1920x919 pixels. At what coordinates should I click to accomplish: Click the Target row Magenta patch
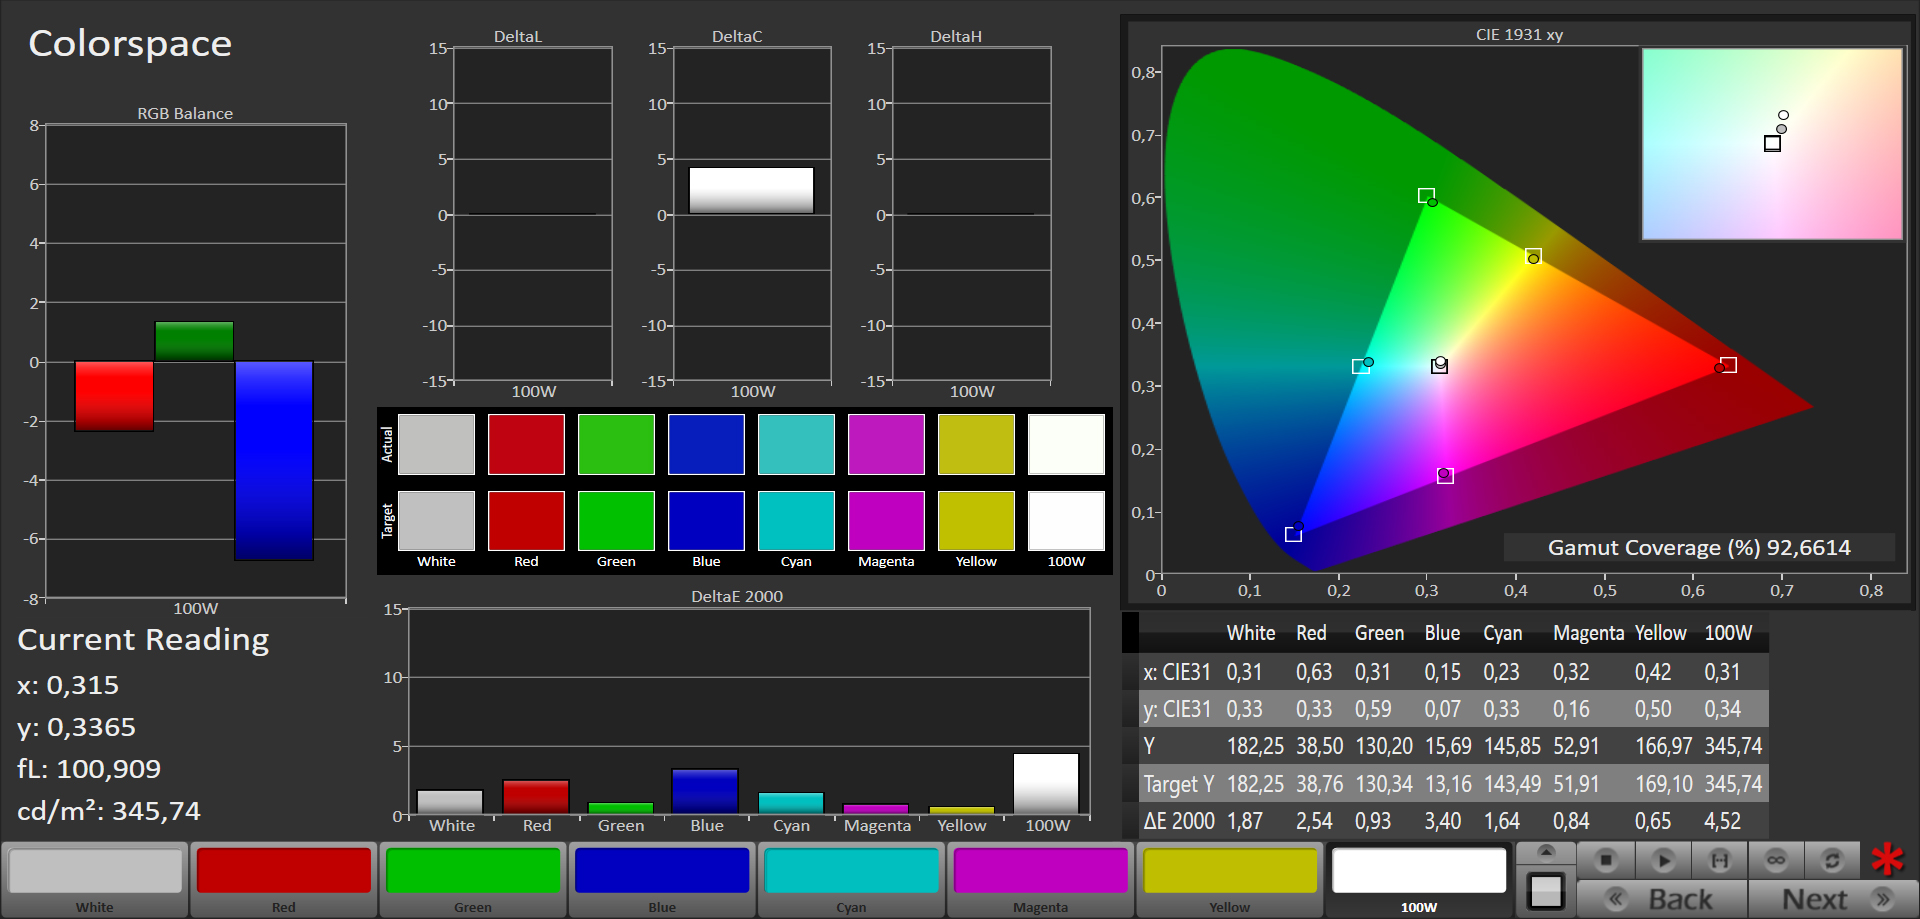point(886,520)
